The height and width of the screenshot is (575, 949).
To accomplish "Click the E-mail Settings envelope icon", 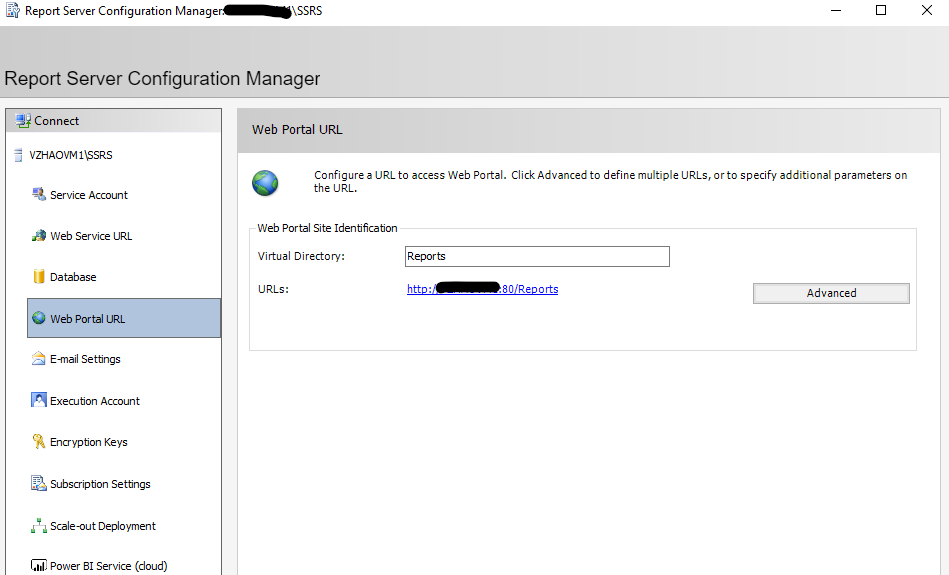I will point(39,358).
